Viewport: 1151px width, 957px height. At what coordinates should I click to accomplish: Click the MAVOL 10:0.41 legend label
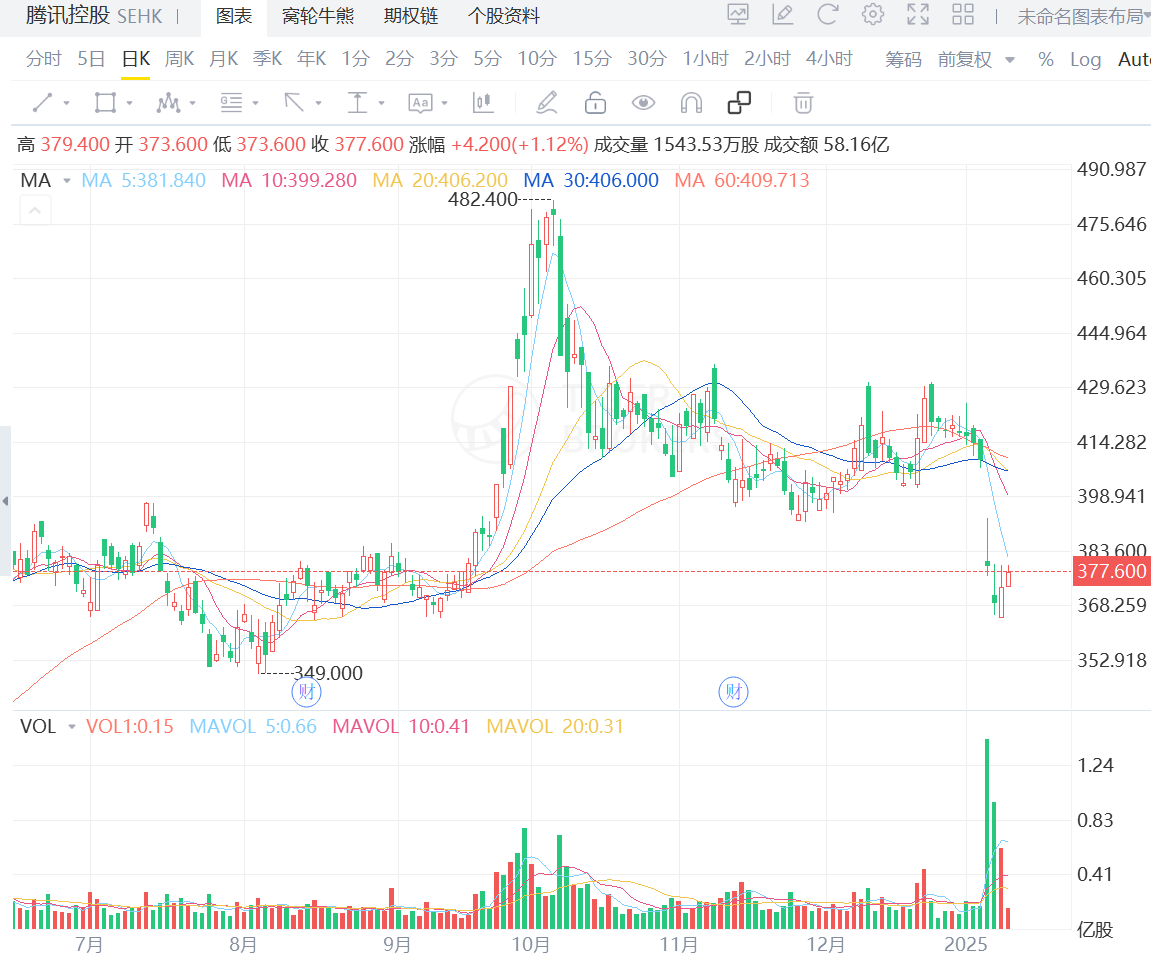[401, 727]
